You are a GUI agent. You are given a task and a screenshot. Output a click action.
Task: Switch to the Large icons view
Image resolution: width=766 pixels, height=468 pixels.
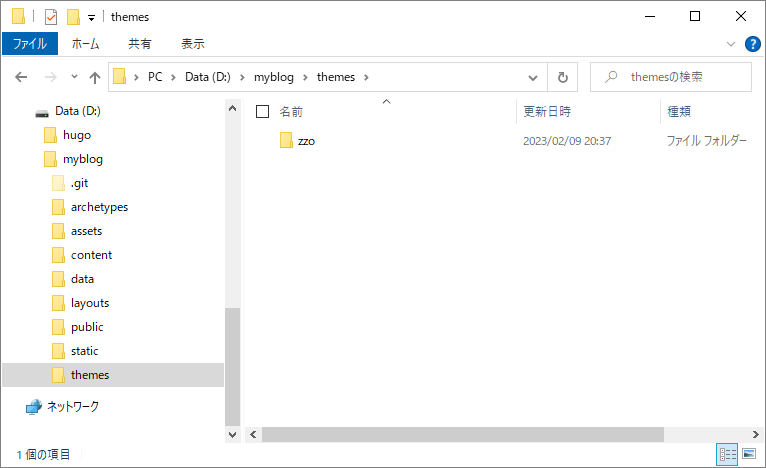[x=748, y=454]
